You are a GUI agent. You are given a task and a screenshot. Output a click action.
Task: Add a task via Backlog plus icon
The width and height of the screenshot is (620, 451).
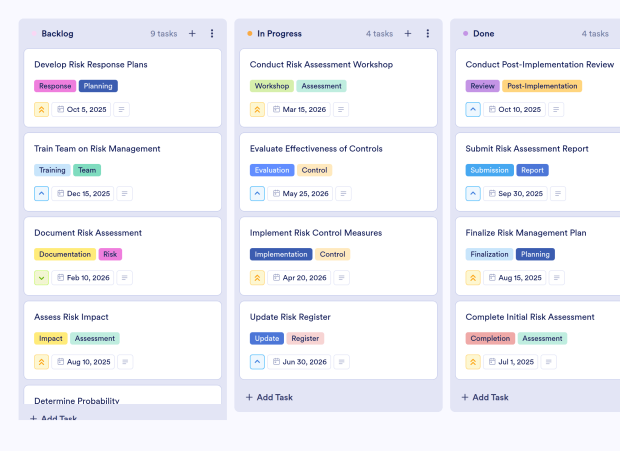[x=192, y=34]
